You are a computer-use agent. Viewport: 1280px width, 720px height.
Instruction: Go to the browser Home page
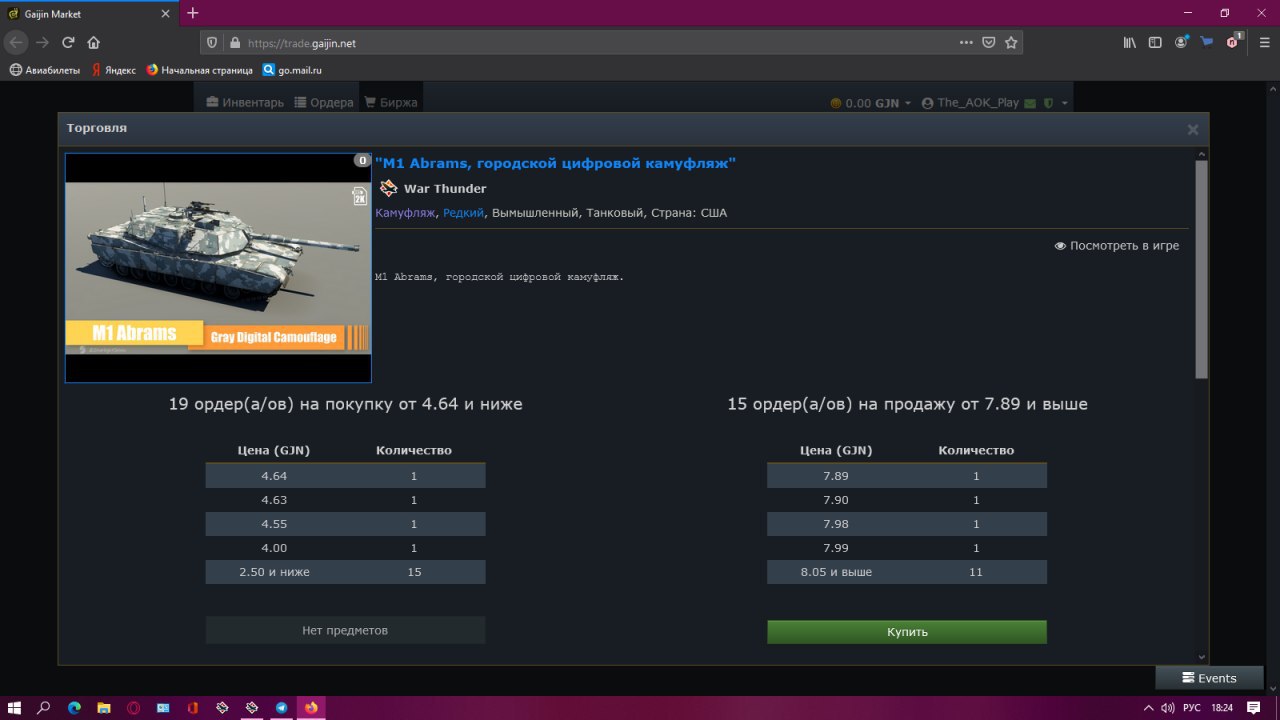[x=93, y=43]
